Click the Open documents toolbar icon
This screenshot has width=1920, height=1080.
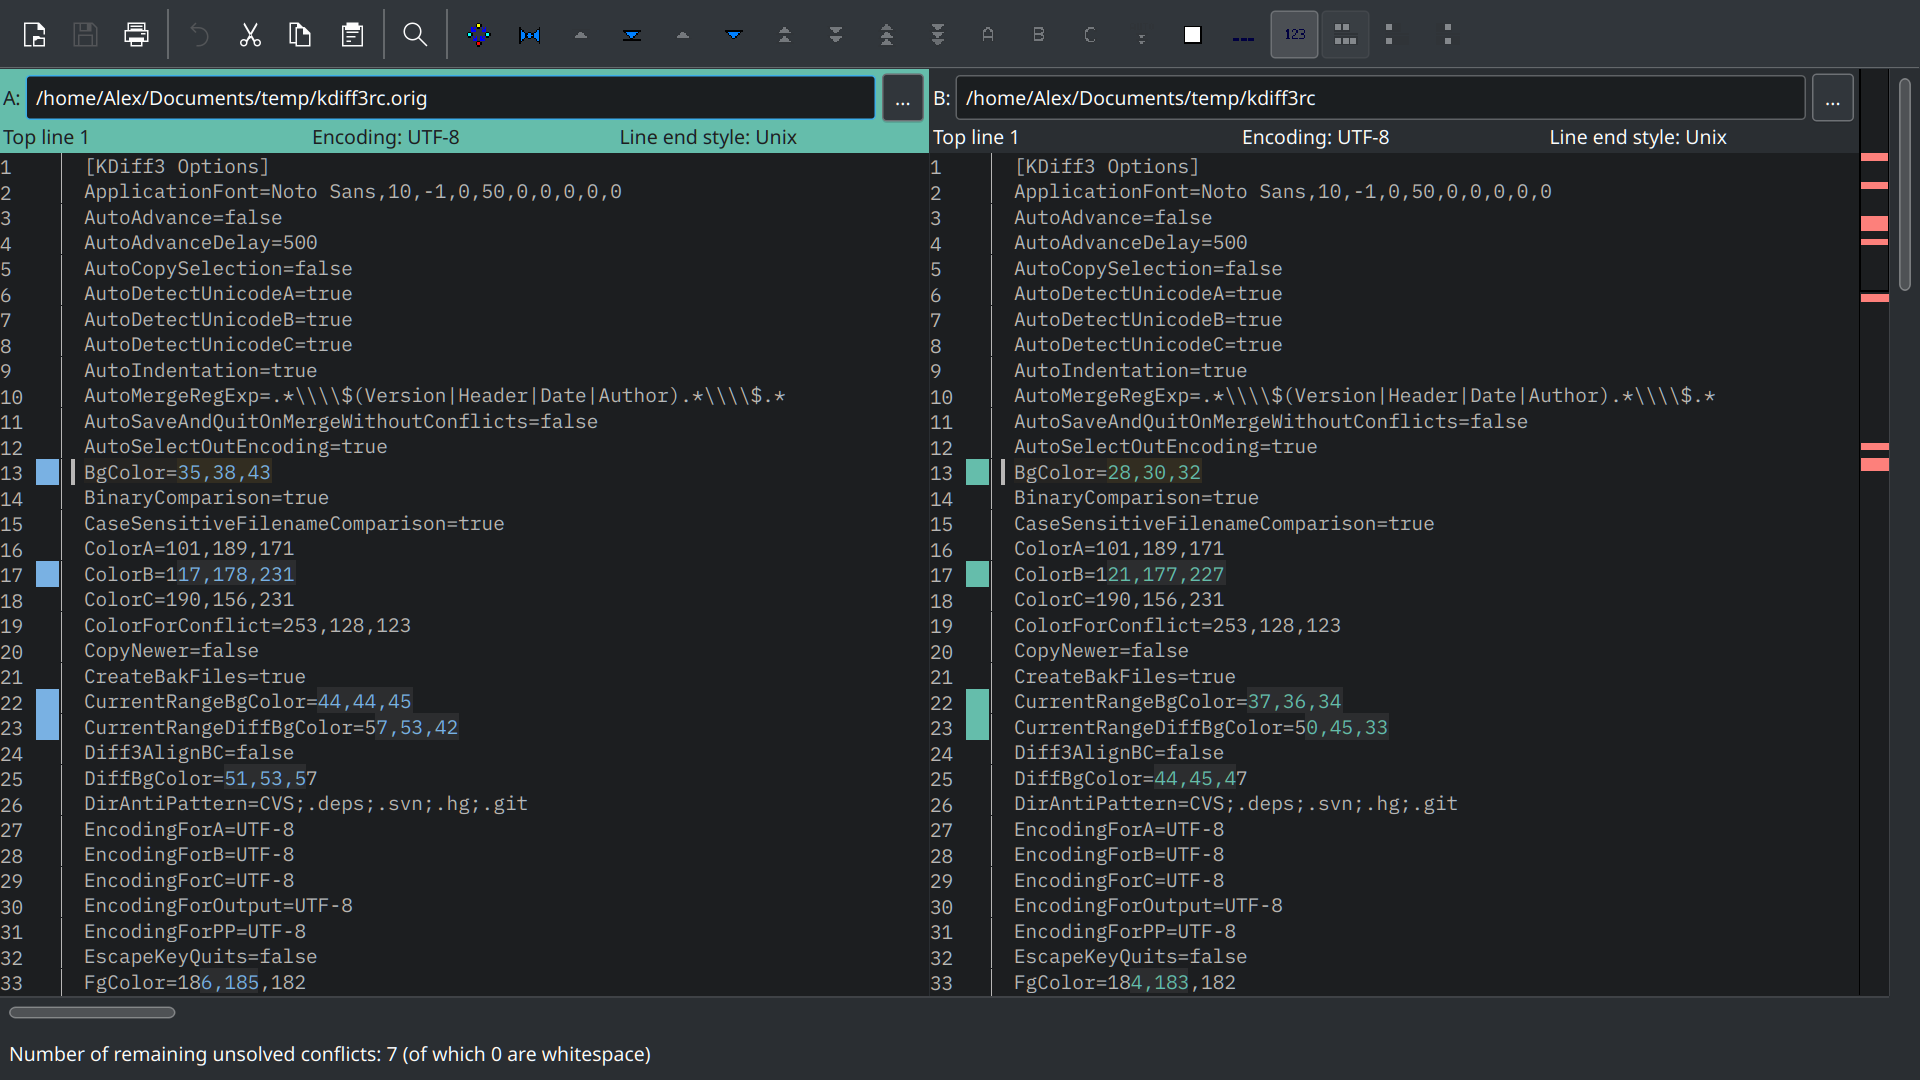(x=34, y=35)
